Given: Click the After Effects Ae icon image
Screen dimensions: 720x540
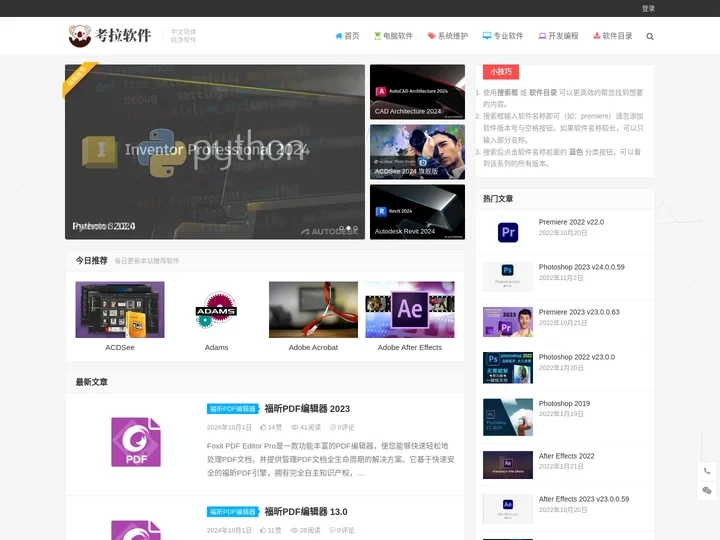Looking at the screenshot, I should click(410, 309).
